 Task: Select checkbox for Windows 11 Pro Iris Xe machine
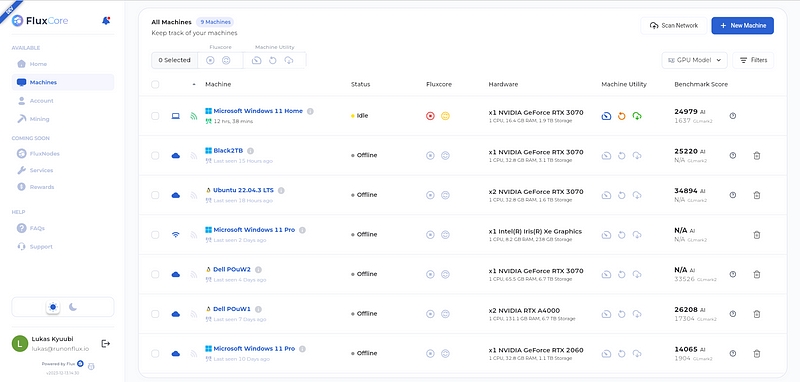155,235
